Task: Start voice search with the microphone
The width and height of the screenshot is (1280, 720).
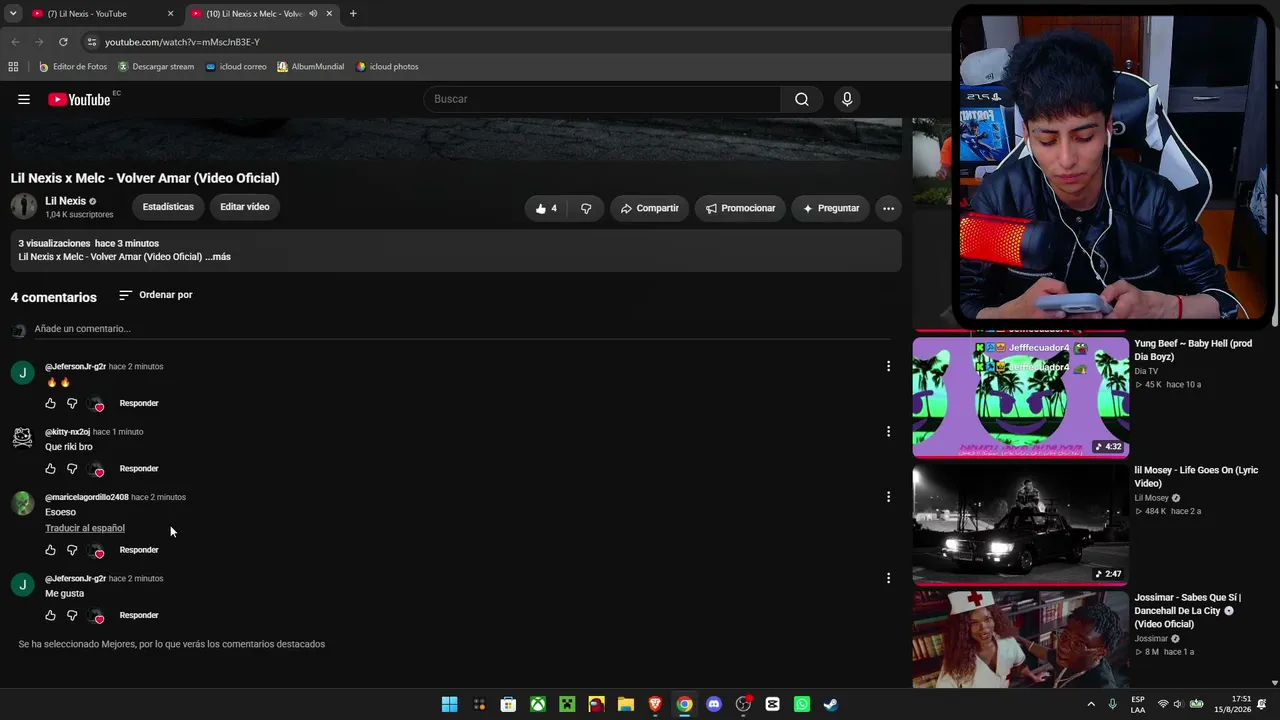Action: tap(847, 99)
